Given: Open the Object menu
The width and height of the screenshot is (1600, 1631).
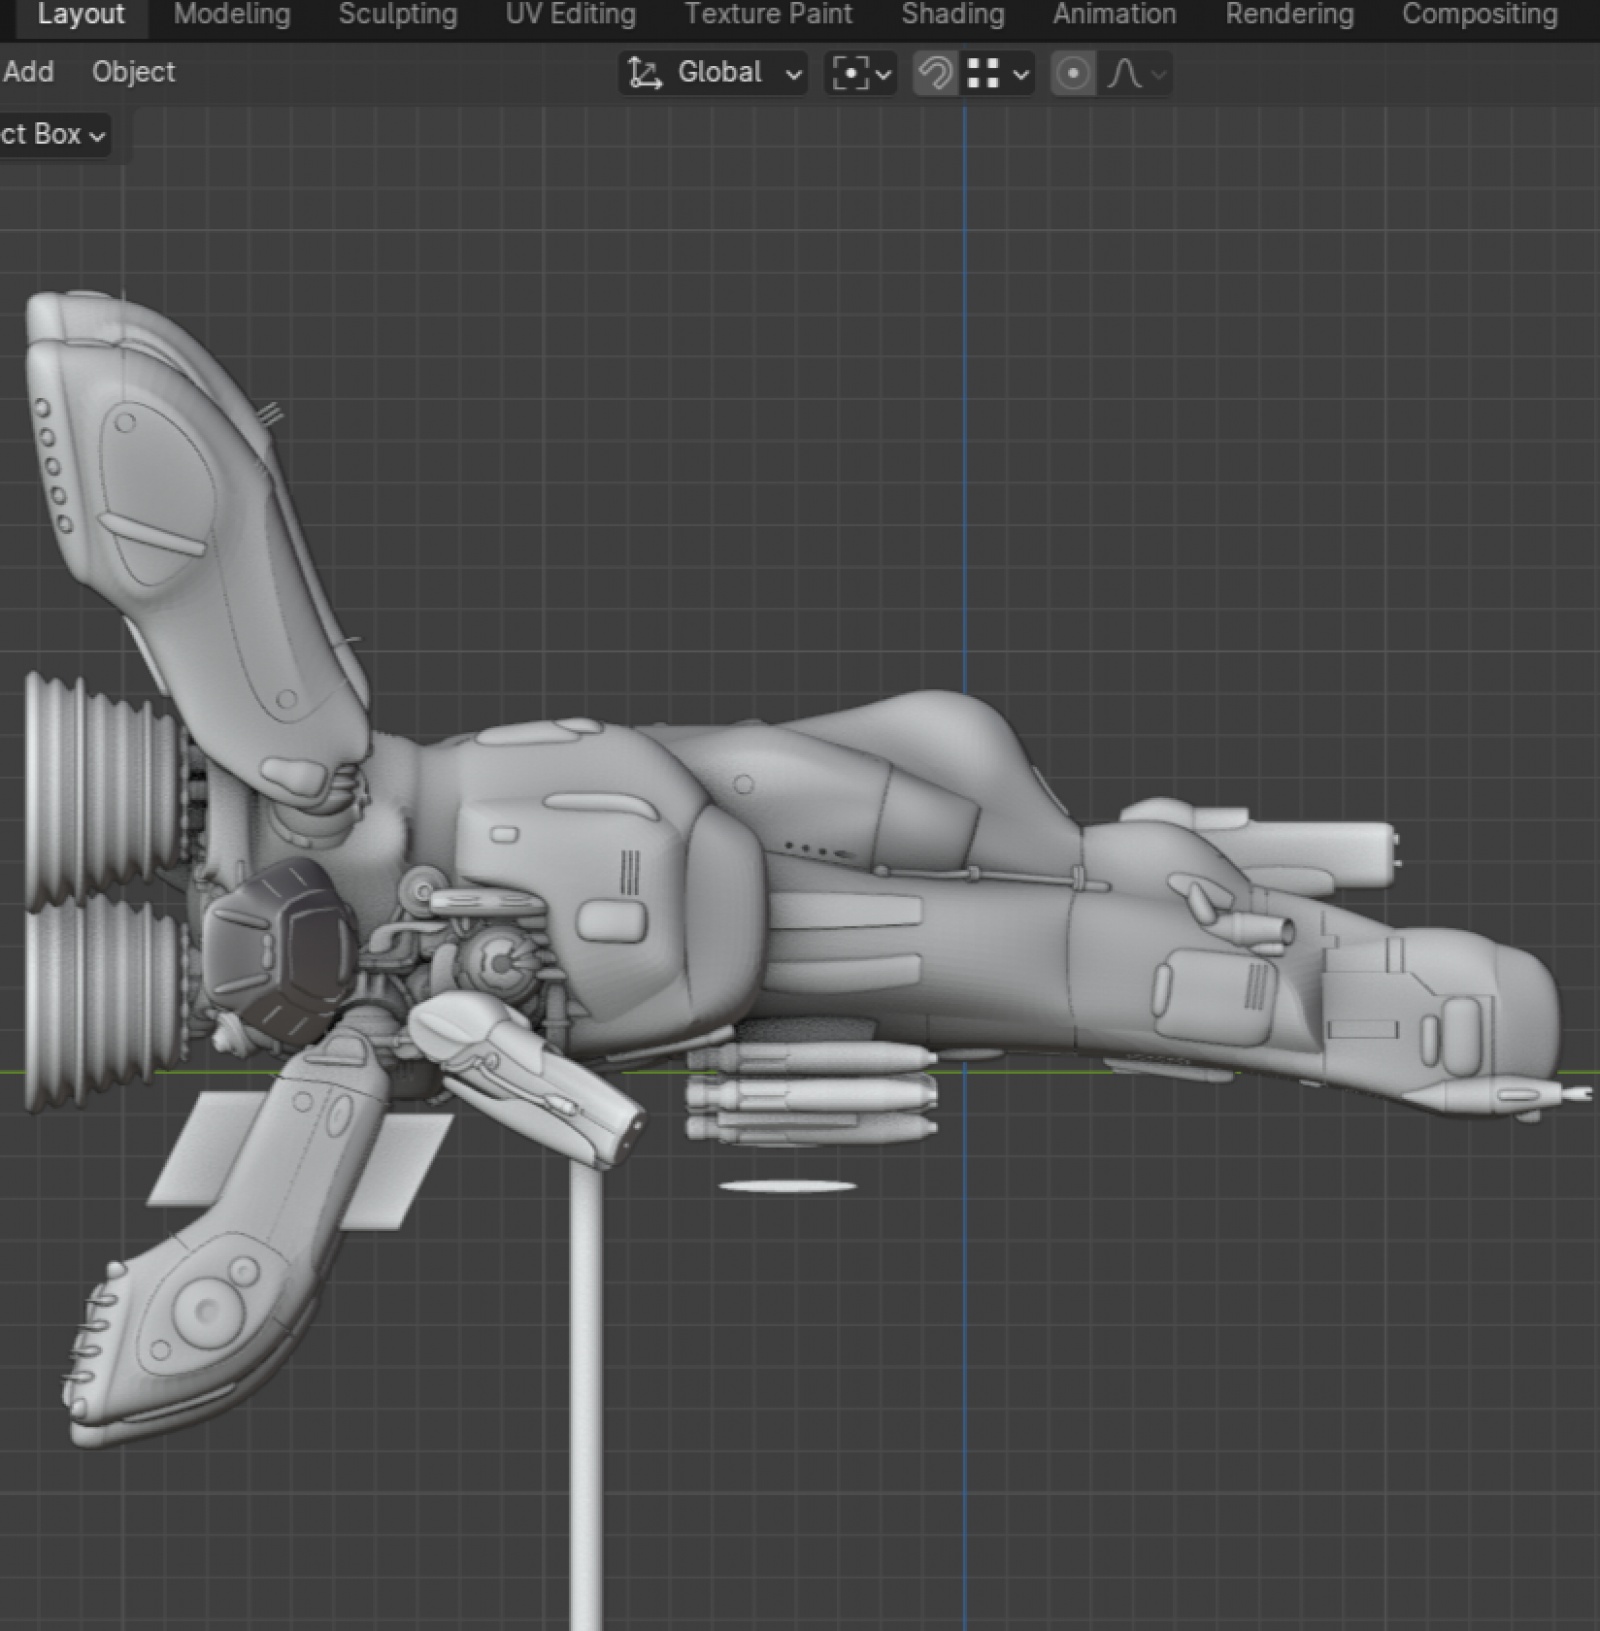Looking at the screenshot, I should click(x=133, y=72).
